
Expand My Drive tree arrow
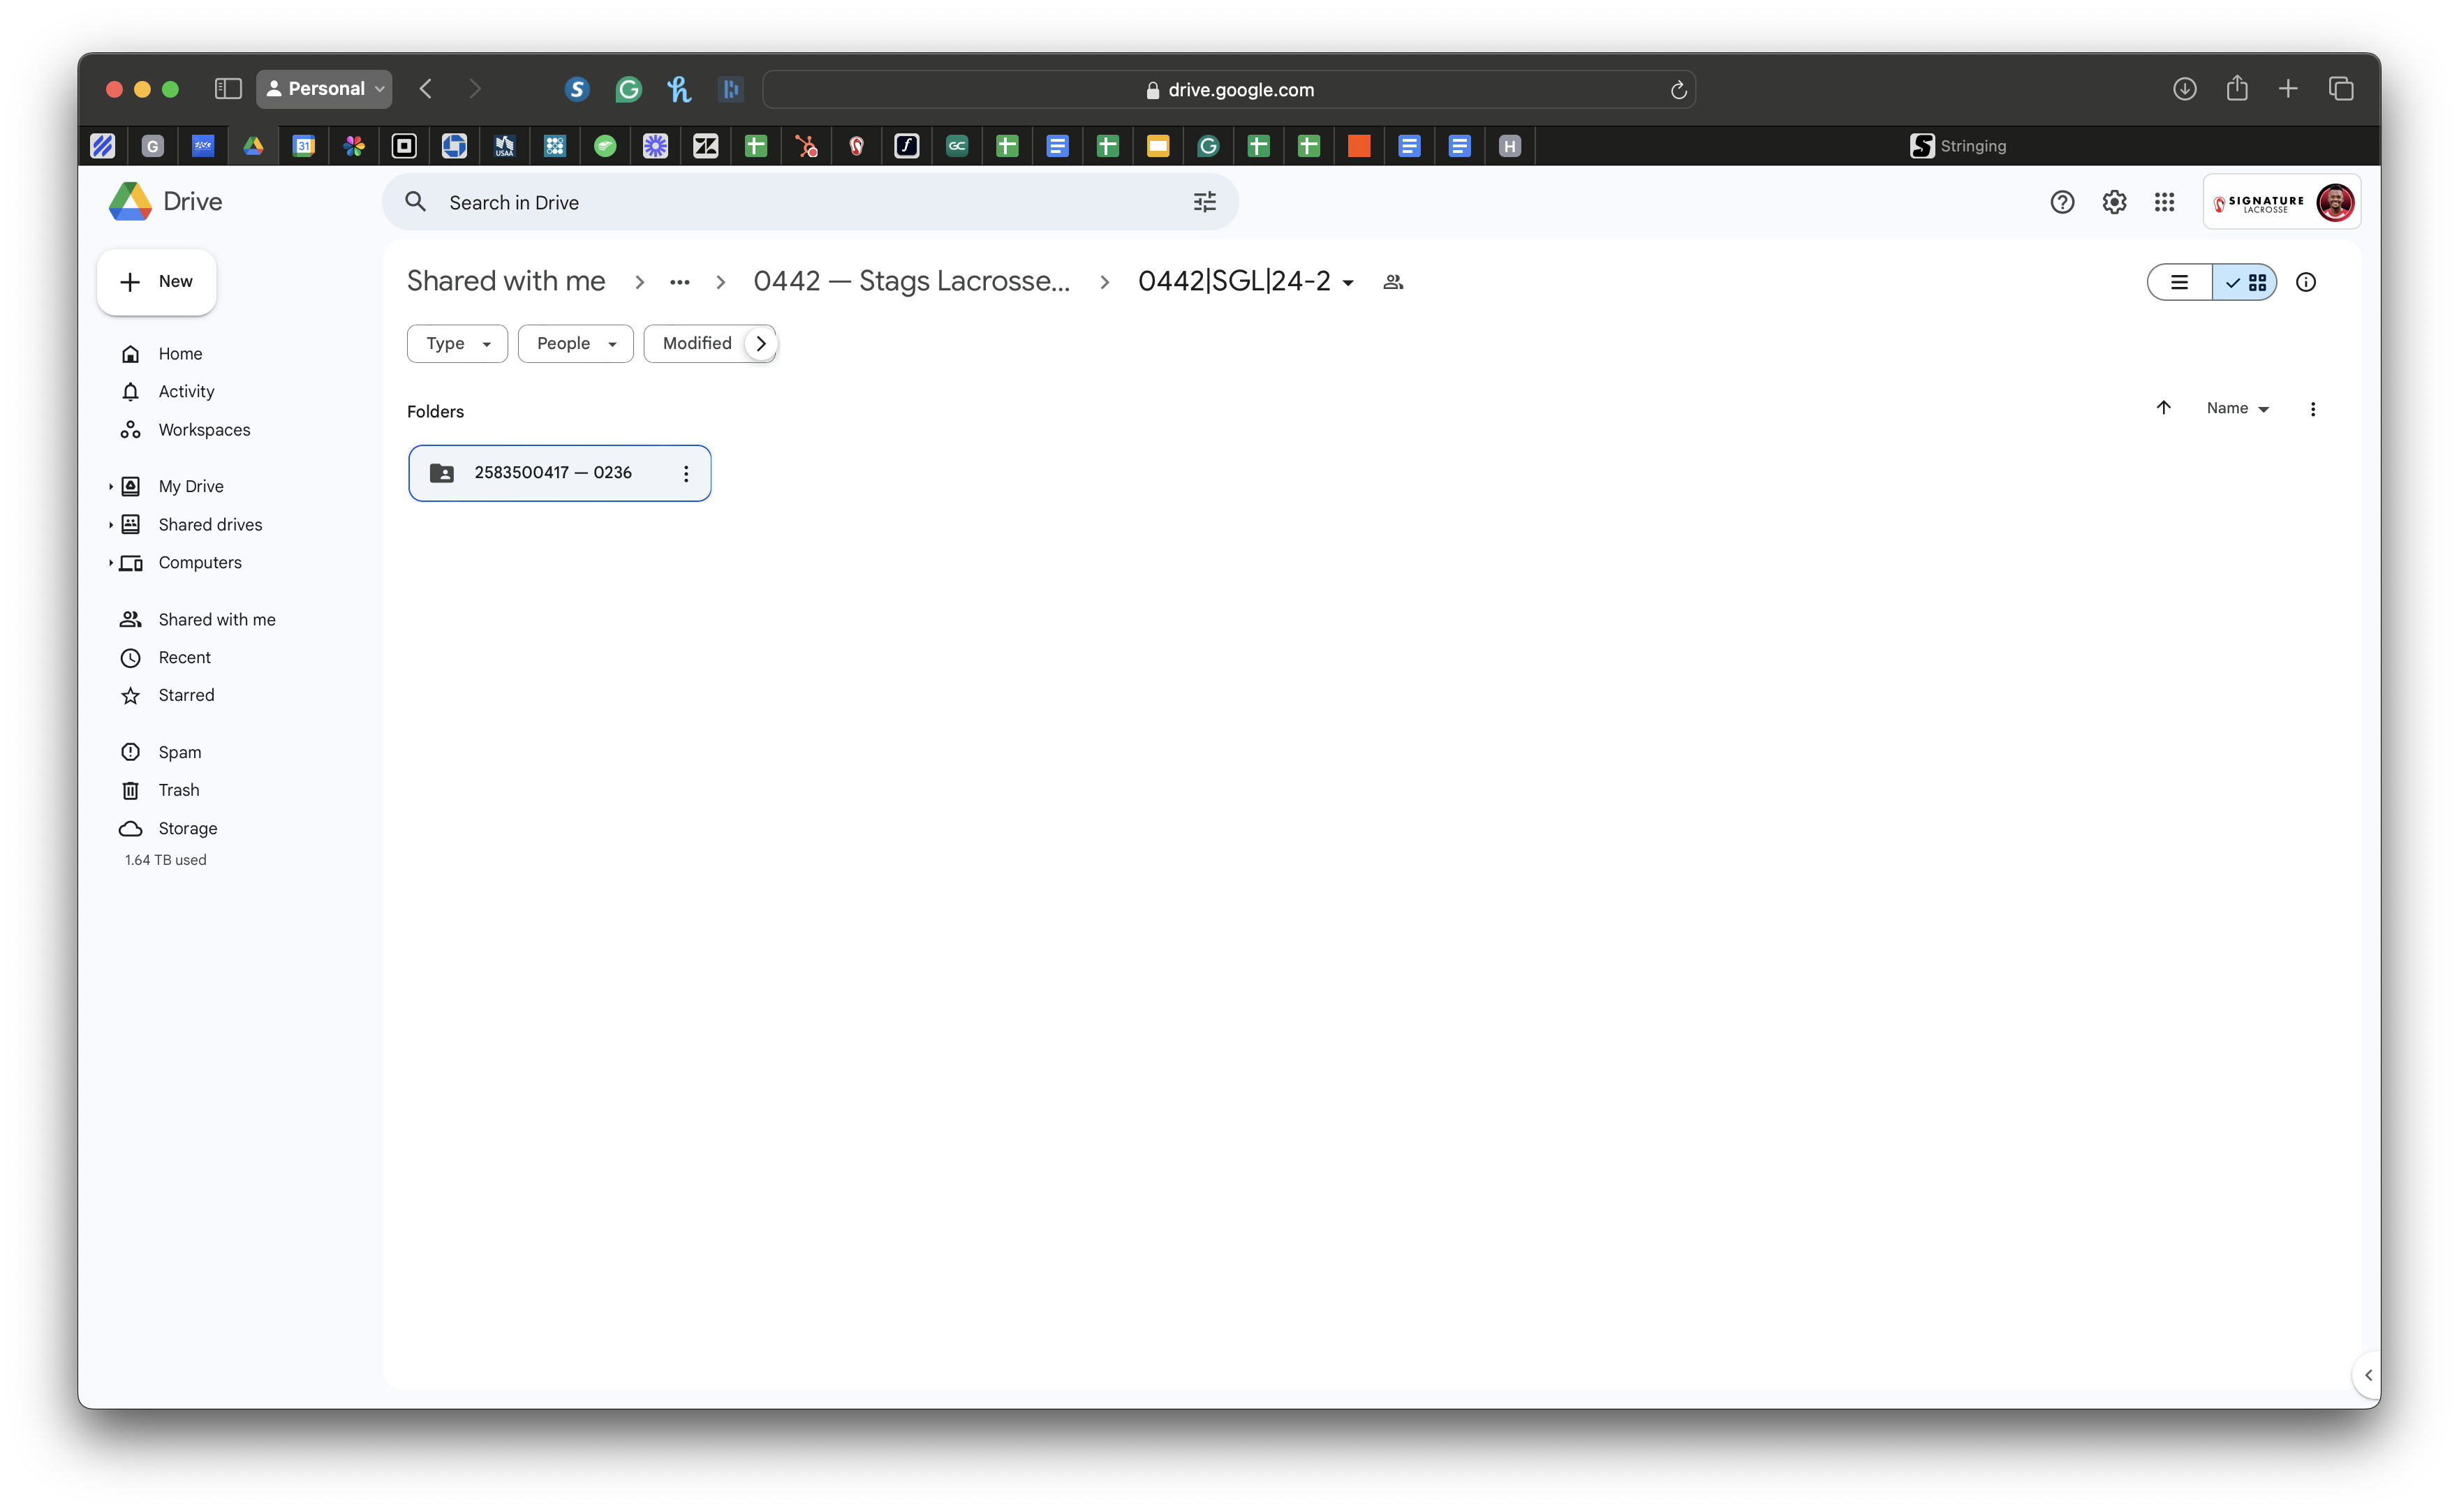click(x=110, y=487)
